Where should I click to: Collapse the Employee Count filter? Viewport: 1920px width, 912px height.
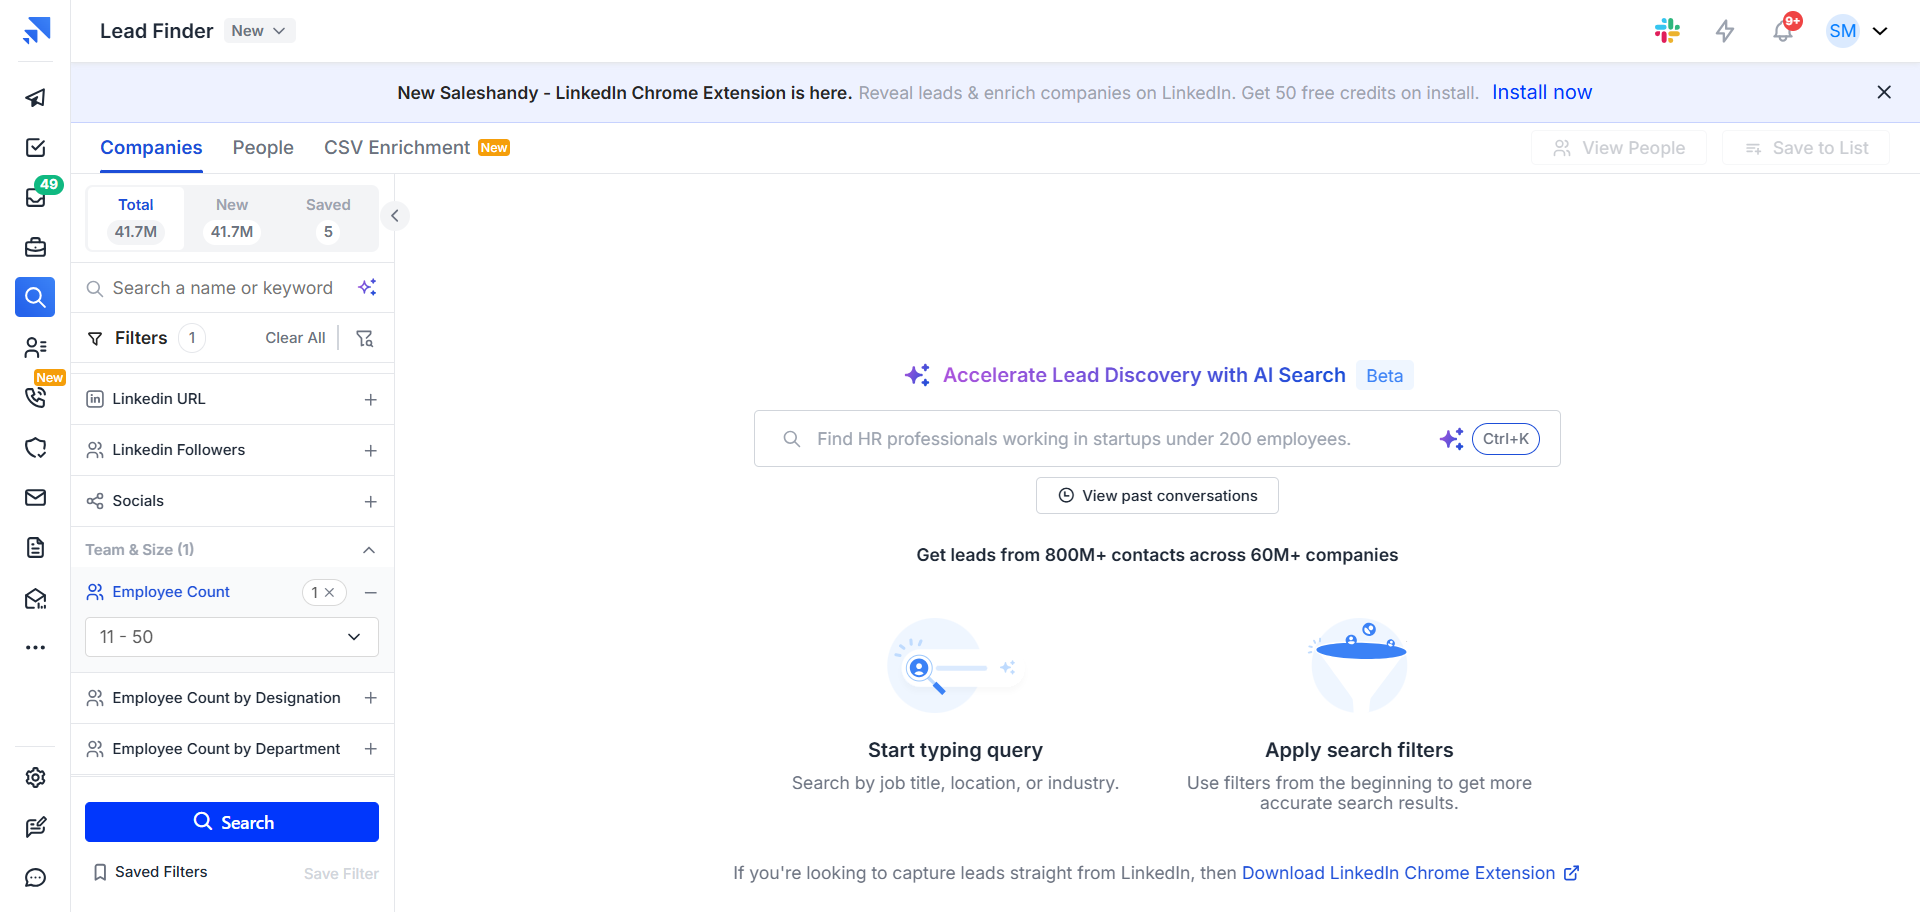[x=371, y=592]
